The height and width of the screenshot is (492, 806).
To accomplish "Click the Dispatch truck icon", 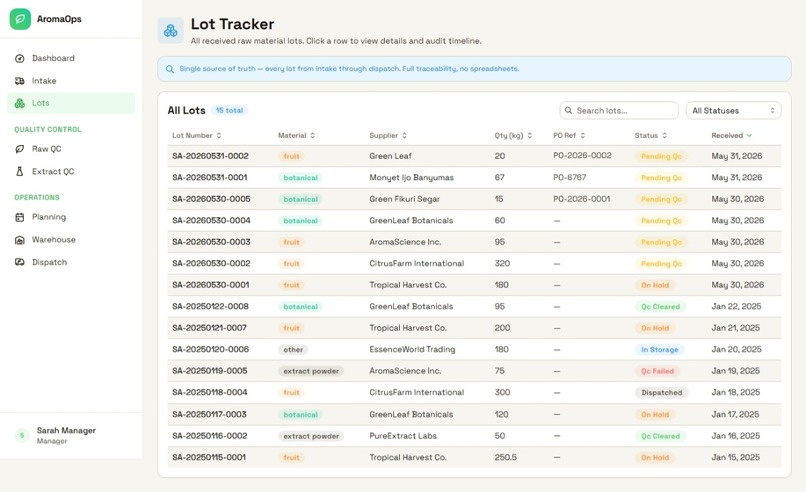I will (20, 262).
